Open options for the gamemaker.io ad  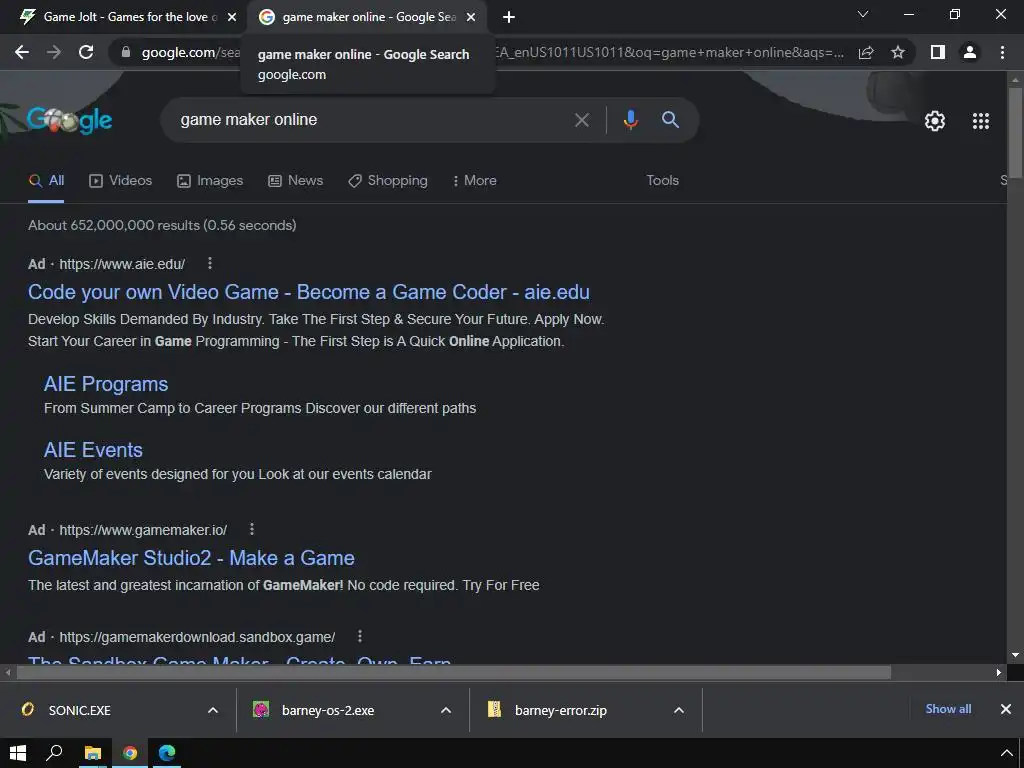[251, 529]
